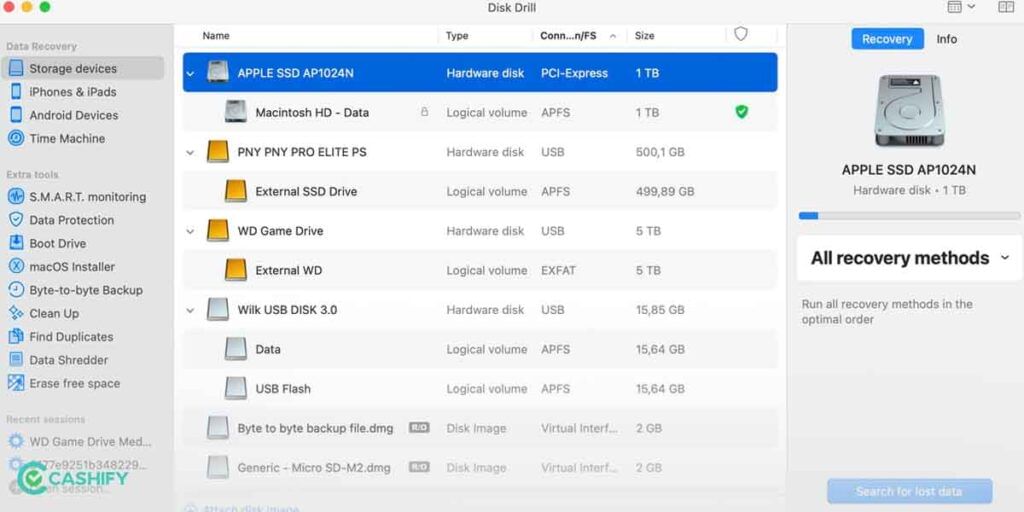The height and width of the screenshot is (512, 1024).
Task: Sort by Conn...n/FS column
Action: [577, 36]
